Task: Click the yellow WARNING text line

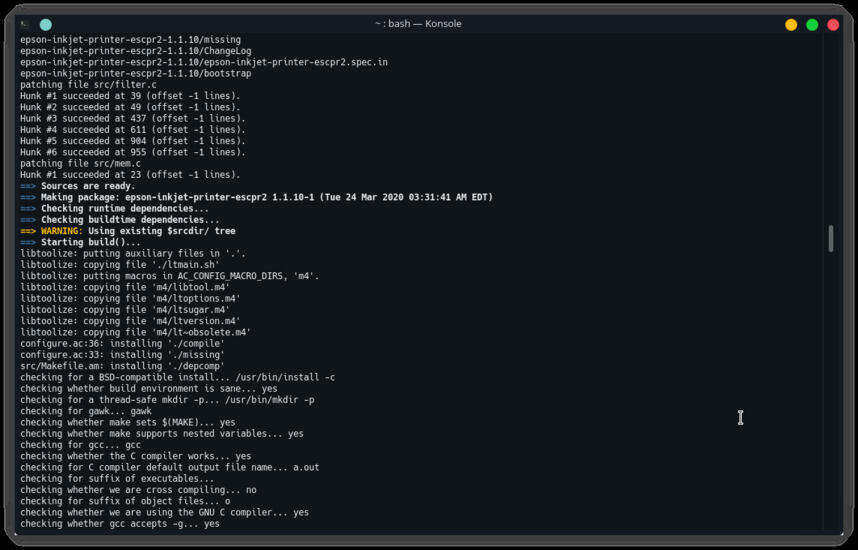Action: pos(128,231)
